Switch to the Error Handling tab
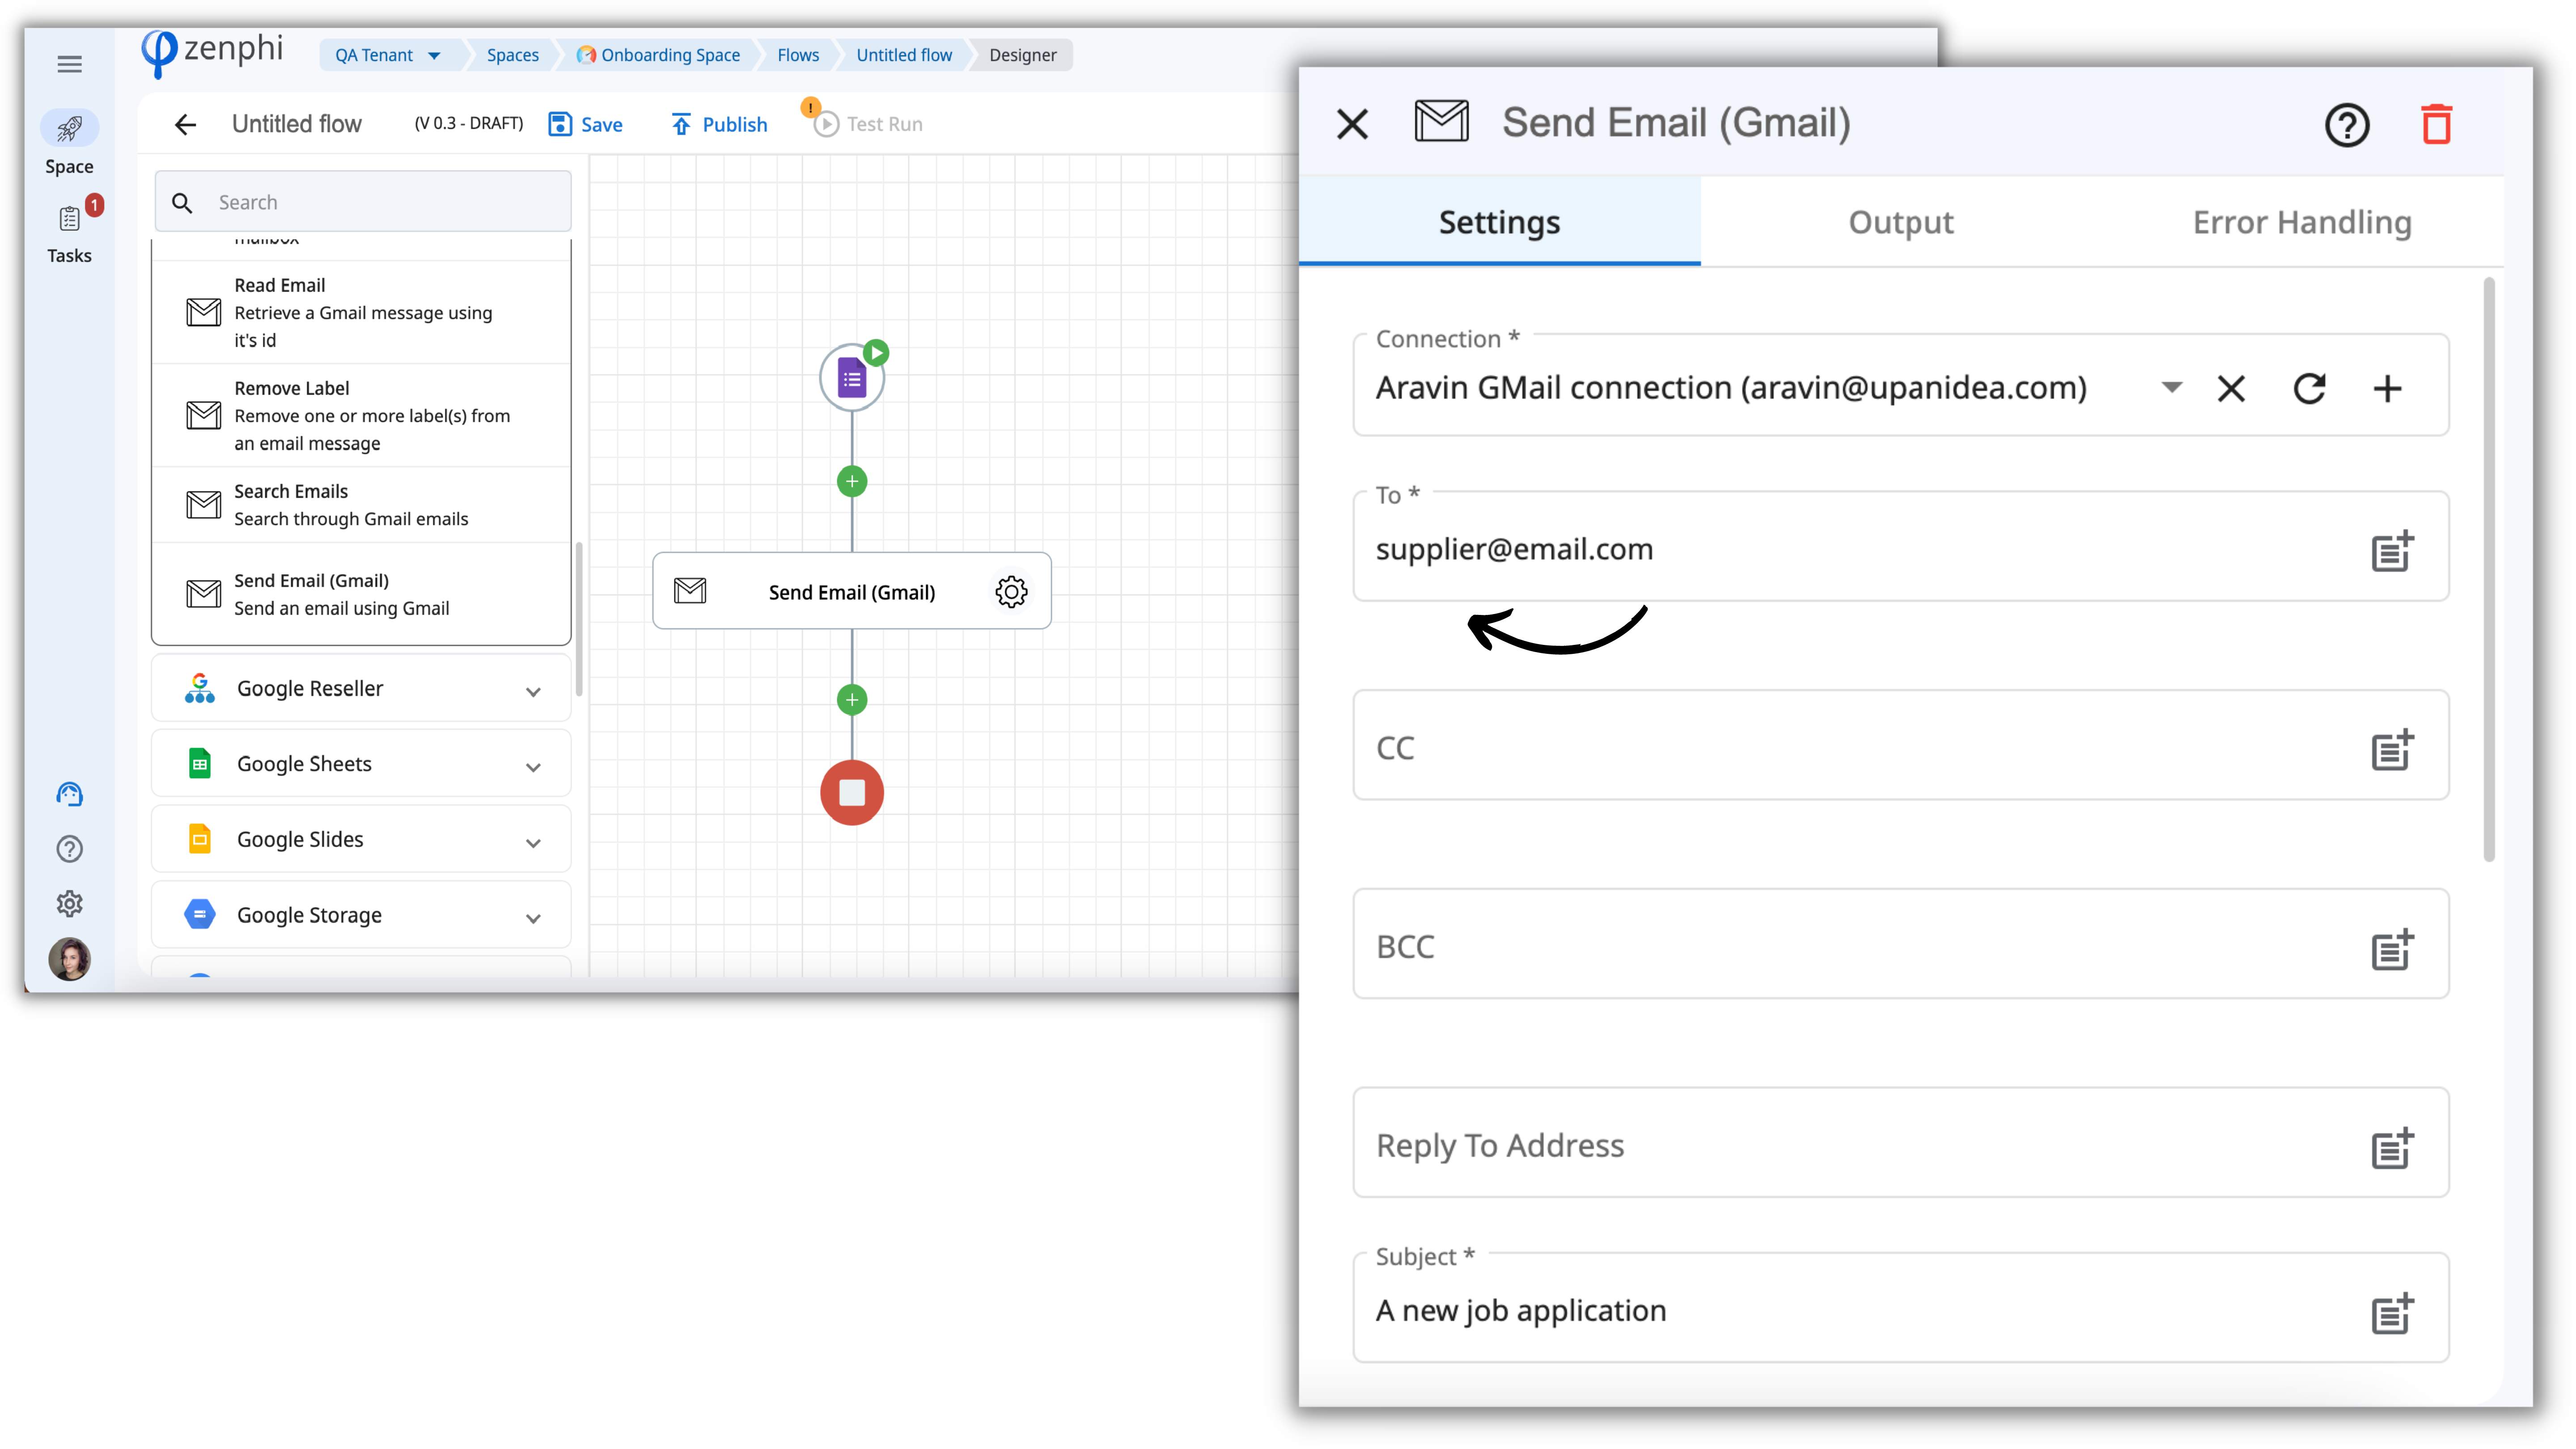Viewport: 2576px width, 1449px height. (x=2301, y=222)
